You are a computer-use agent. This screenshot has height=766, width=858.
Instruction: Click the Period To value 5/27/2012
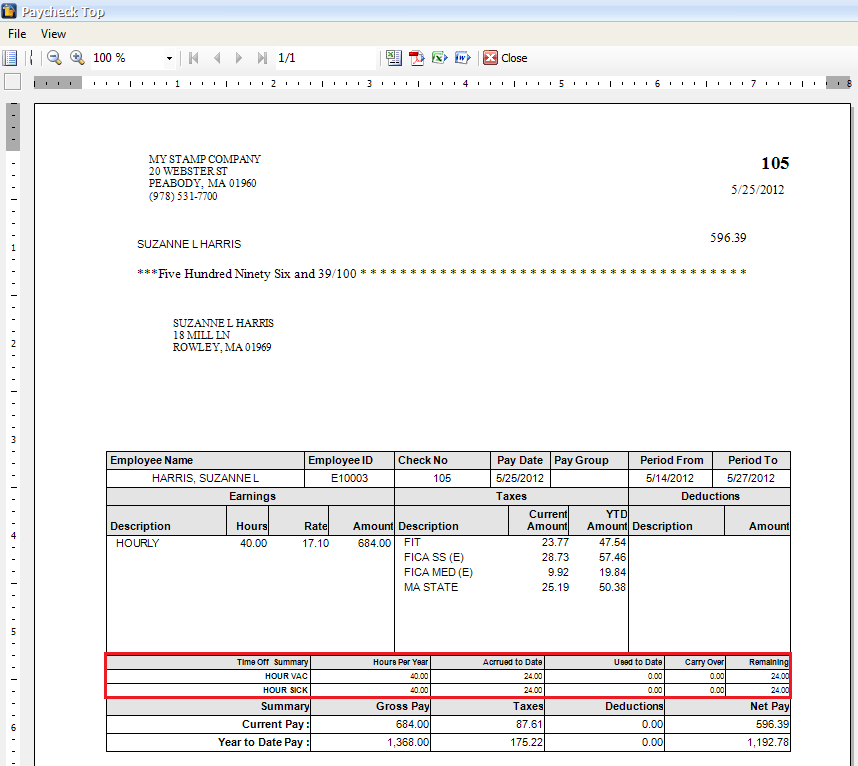tap(751, 478)
